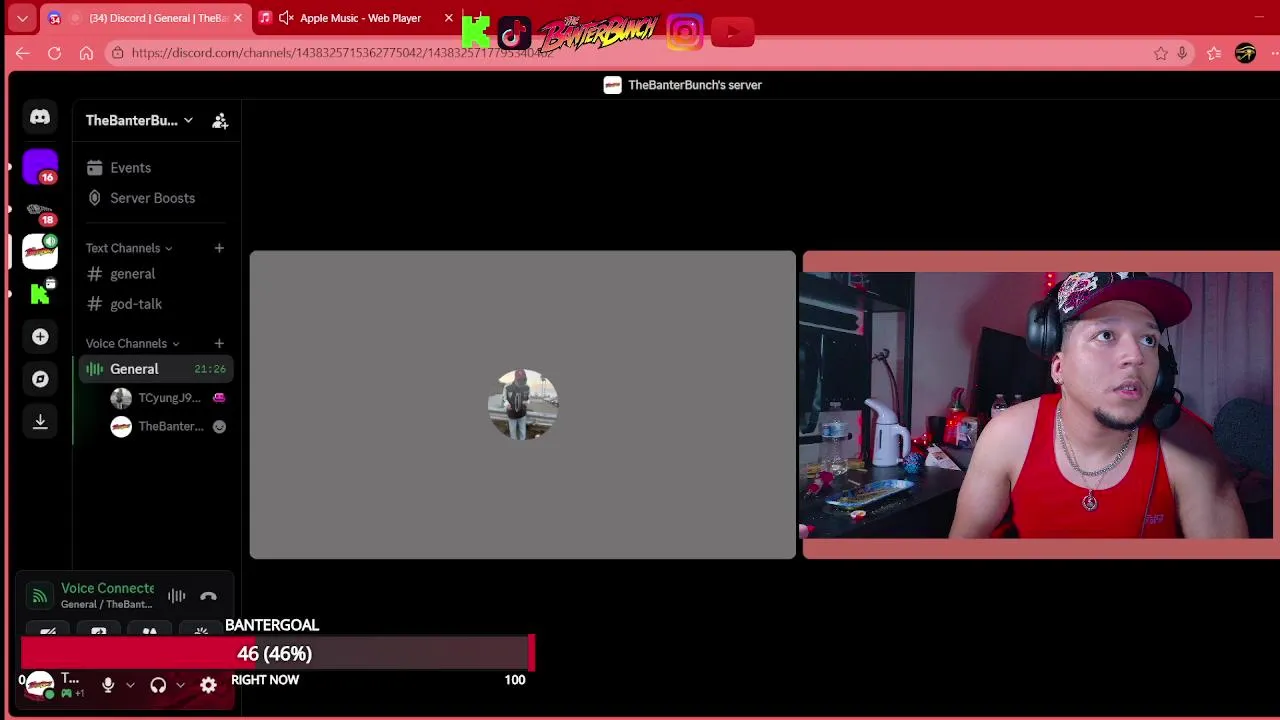Click the TikTok overlay logo
The width and height of the screenshot is (1280, 720).
coord(514,34)
